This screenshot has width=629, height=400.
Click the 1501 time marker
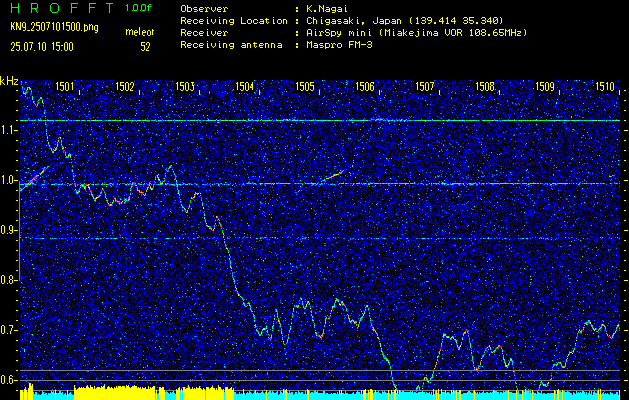pos(65,86)
